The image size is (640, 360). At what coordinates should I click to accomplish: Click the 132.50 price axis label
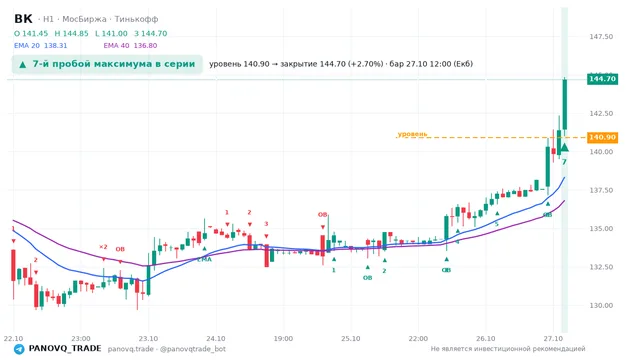(601, 267)
